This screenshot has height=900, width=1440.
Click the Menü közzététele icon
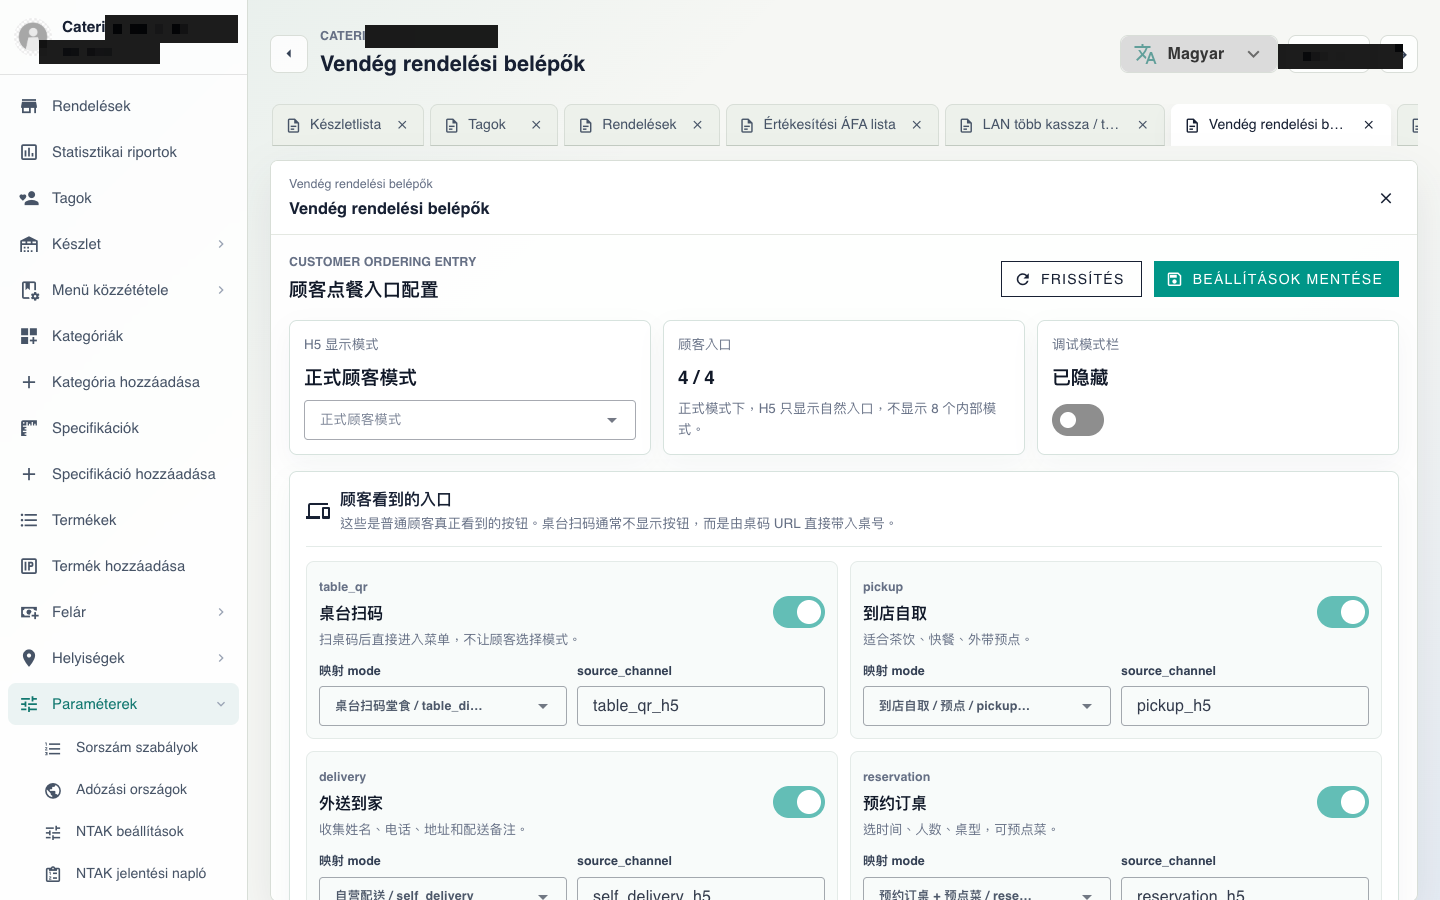[29, 290]
